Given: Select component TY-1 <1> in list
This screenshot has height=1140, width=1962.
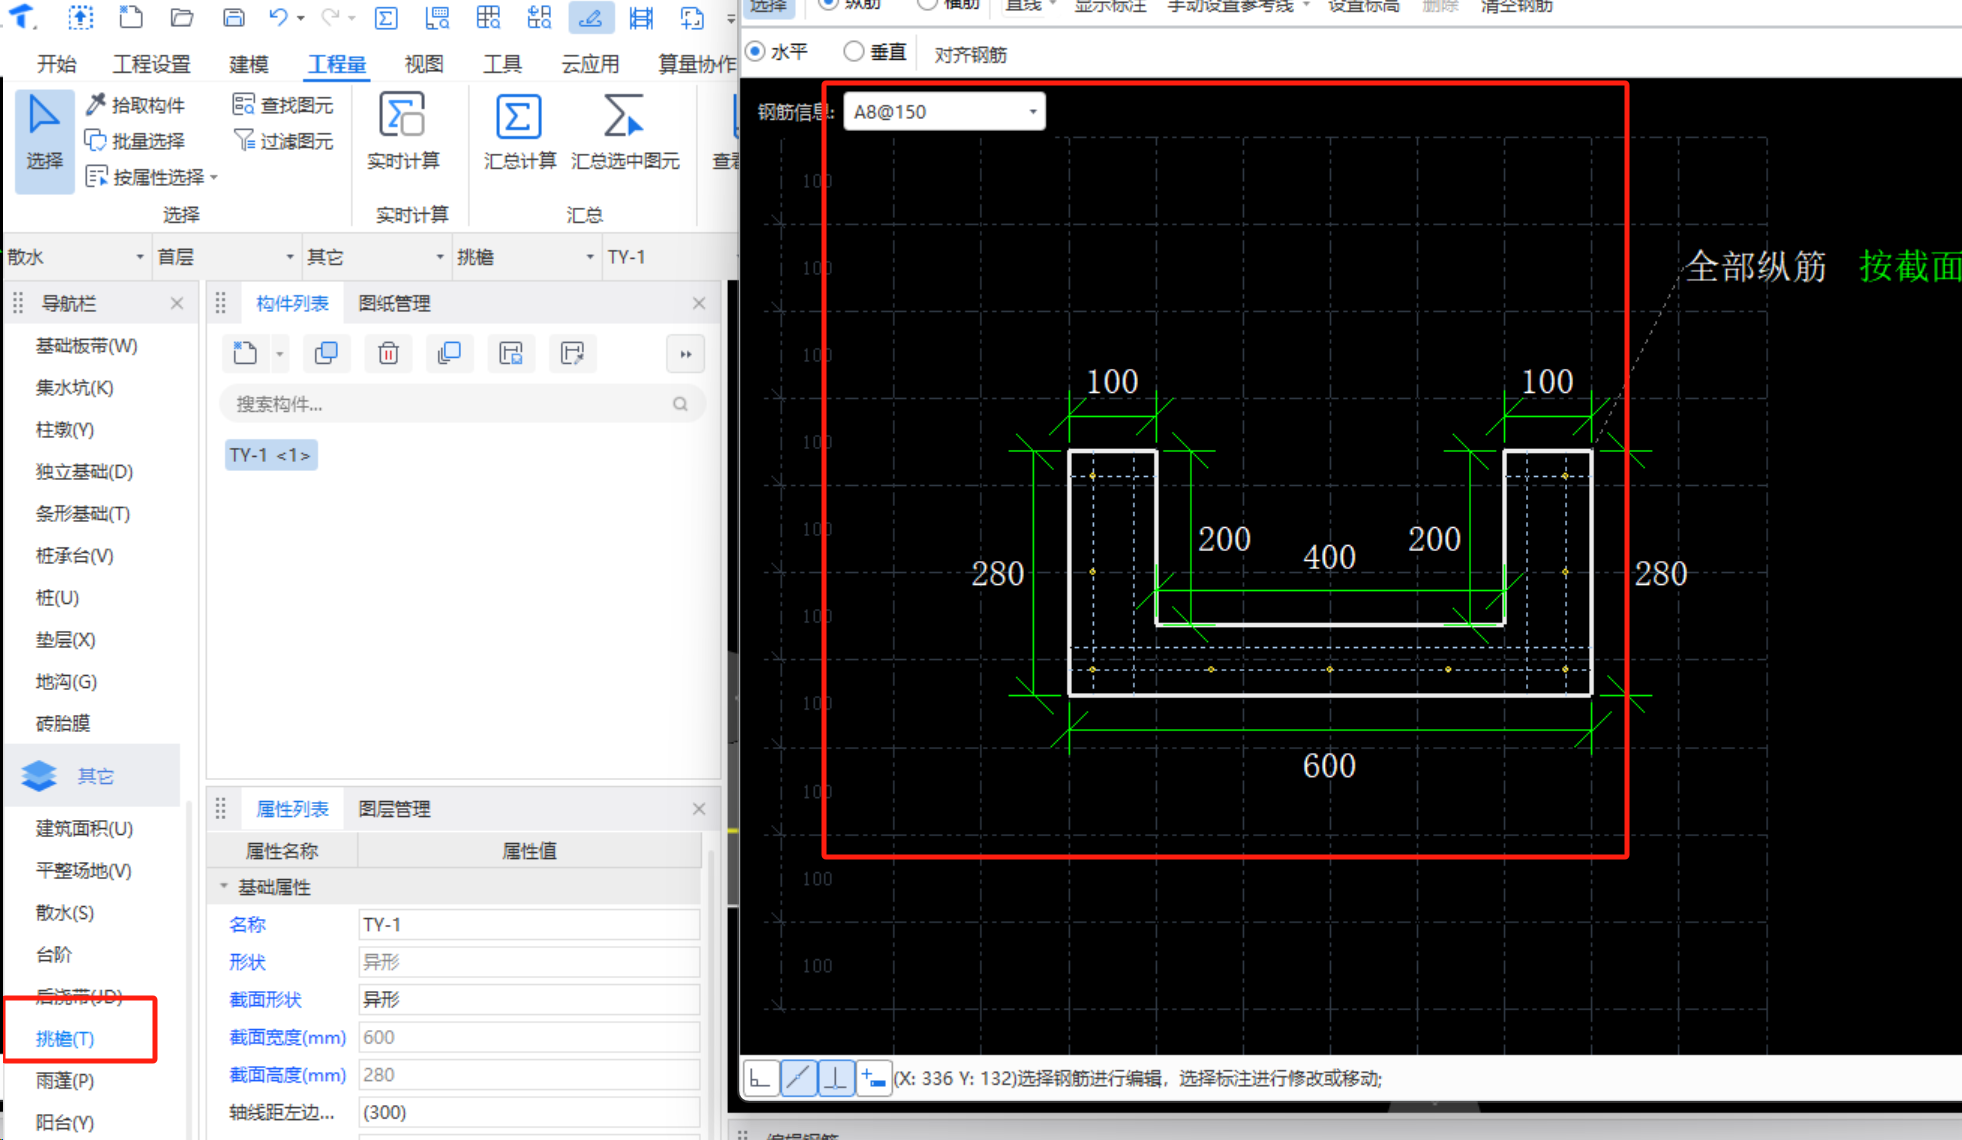Looking at the screenshot, I should 271,455.
